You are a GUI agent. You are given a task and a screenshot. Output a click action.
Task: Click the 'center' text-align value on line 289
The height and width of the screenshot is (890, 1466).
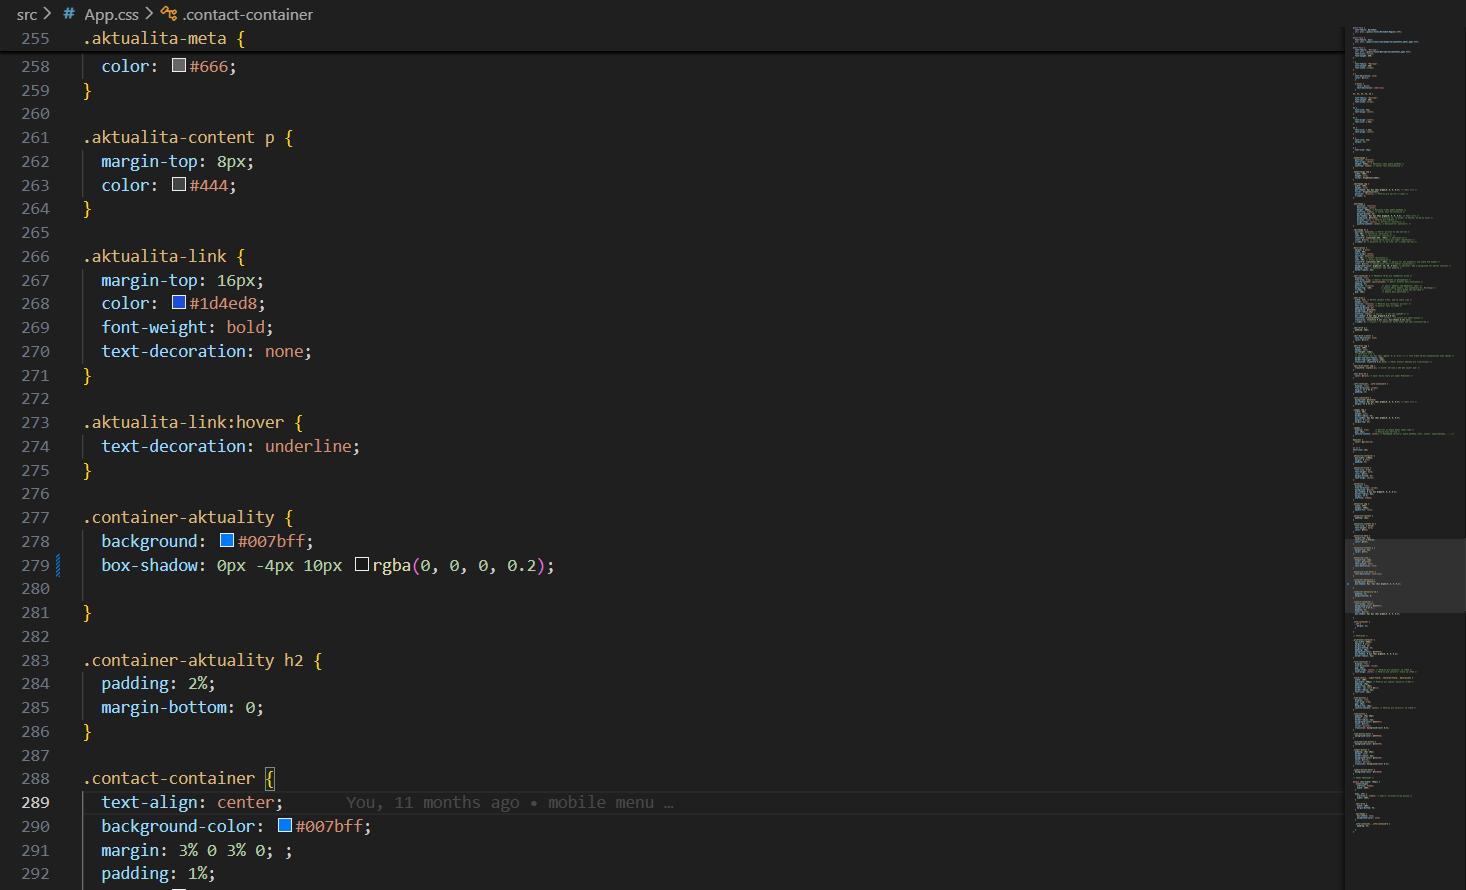[245, 802]
